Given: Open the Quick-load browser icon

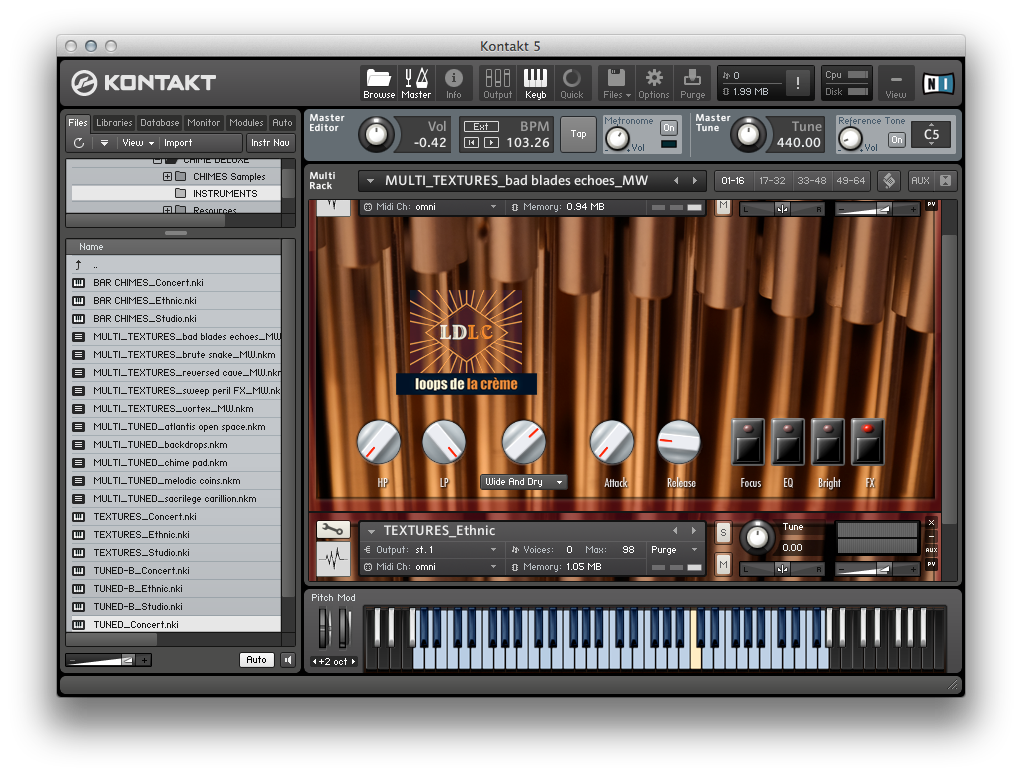Looking at the screenshot, I should [572, 83].
